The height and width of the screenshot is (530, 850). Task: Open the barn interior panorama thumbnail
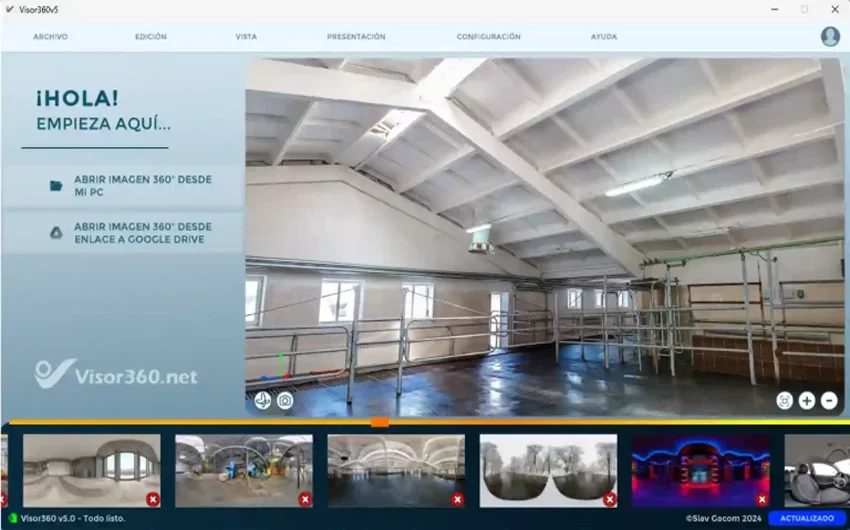click(x=396, y=470)
